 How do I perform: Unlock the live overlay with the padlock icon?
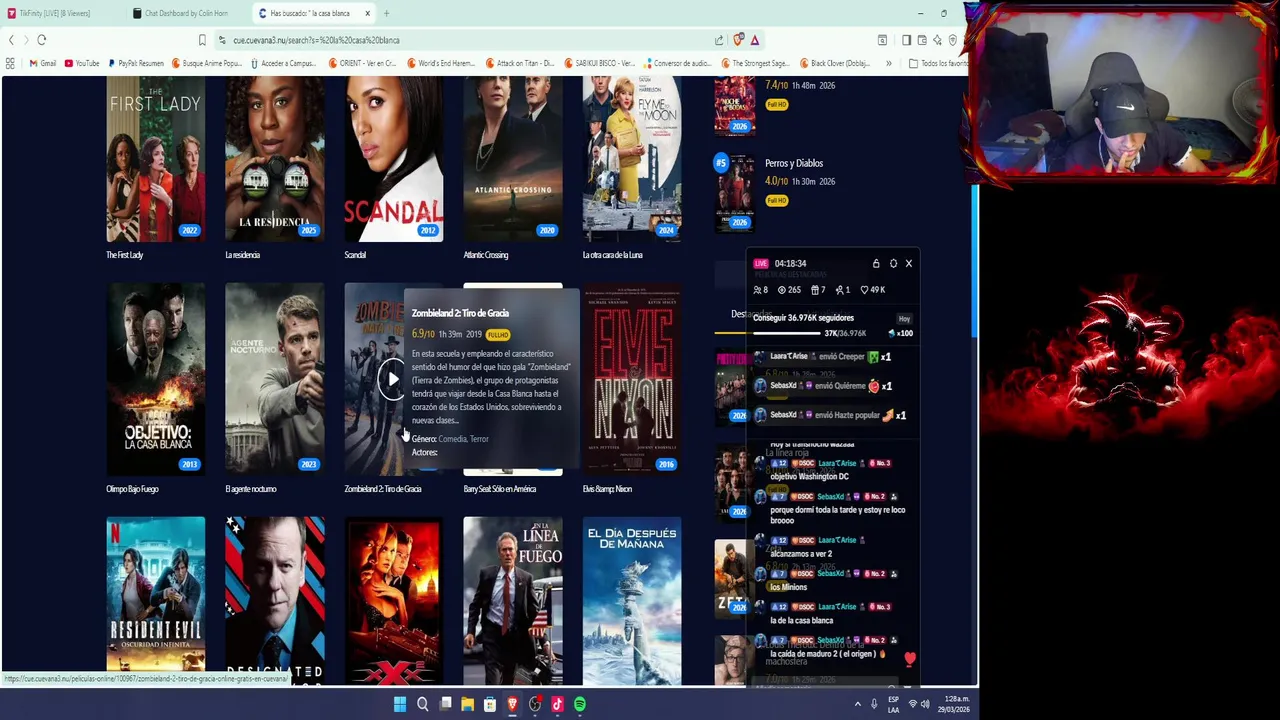coord(876,264)
